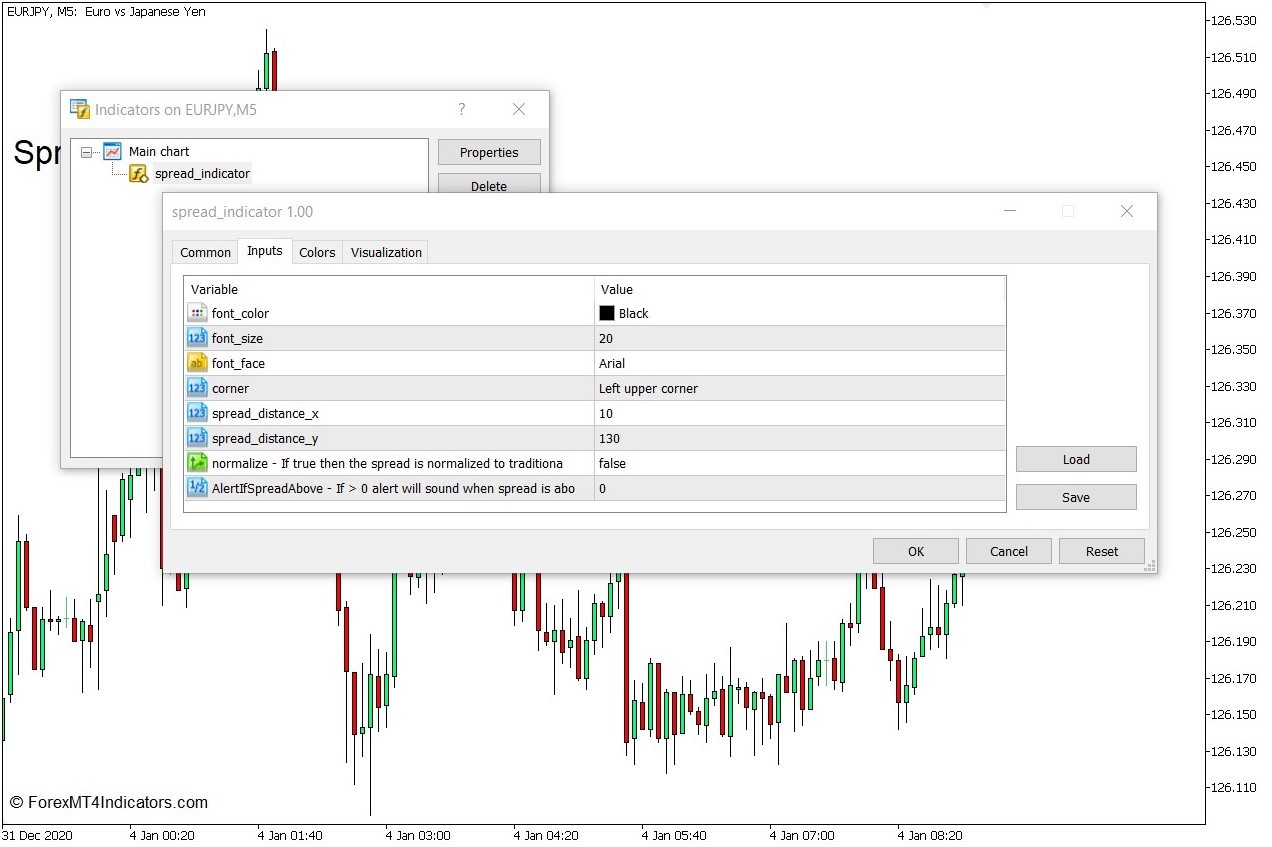Image resolution: width=1272 pixels, height=847 pixels.
Task: Open Properties in the Indicators dialog
Action: point(489,152)
